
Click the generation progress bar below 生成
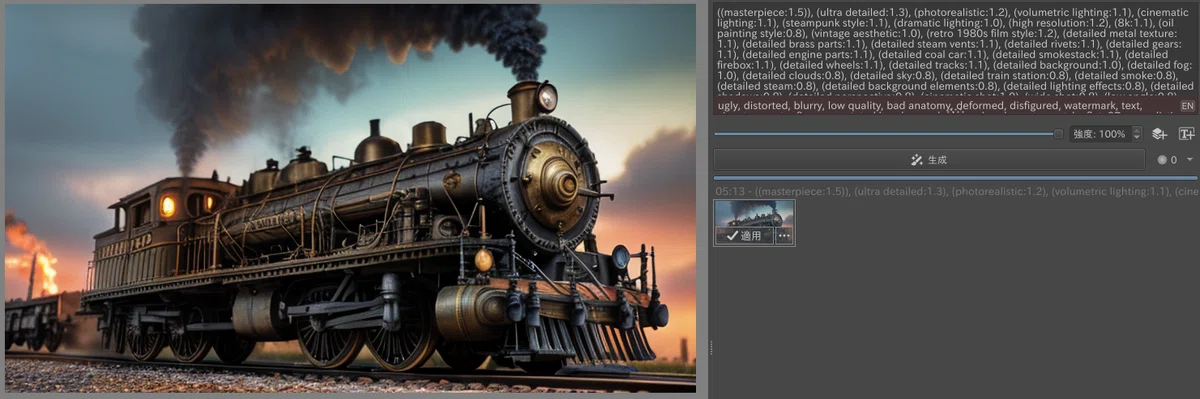(955, 177)
